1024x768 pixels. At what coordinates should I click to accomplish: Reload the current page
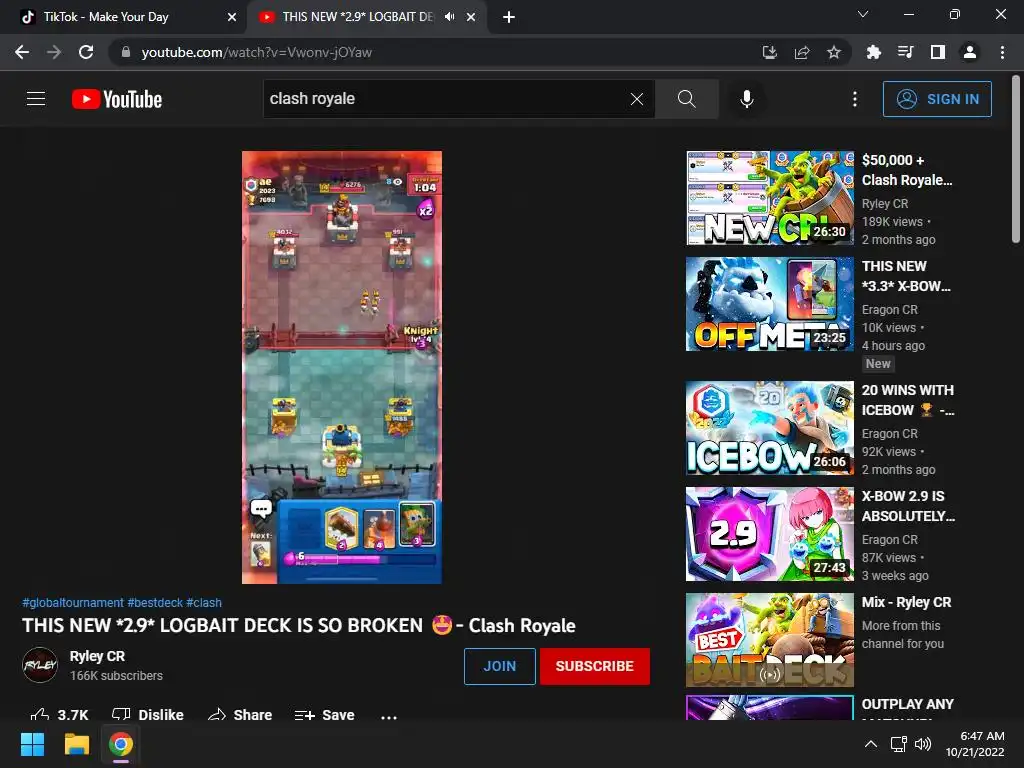coord(86,52)
